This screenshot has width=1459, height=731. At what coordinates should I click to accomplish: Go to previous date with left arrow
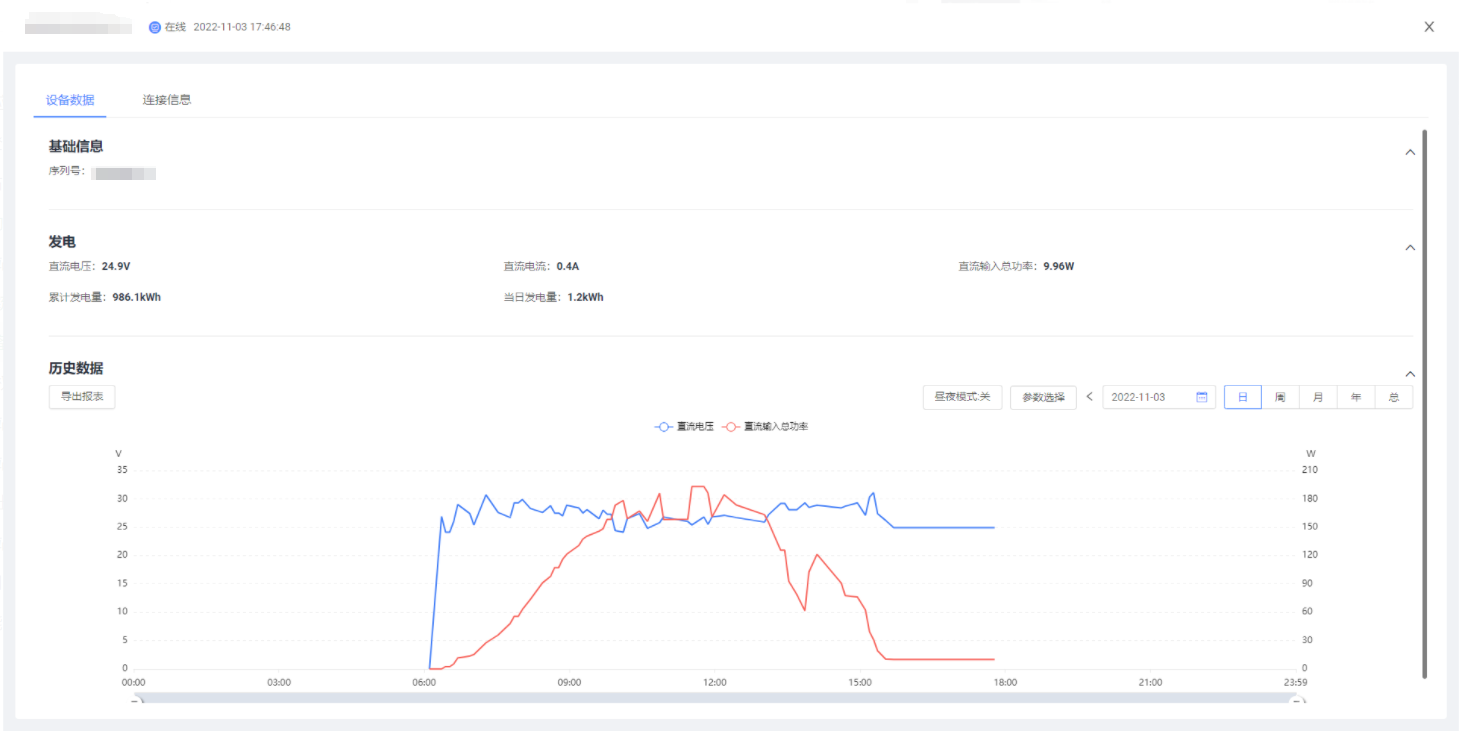tap(1089, 397)
